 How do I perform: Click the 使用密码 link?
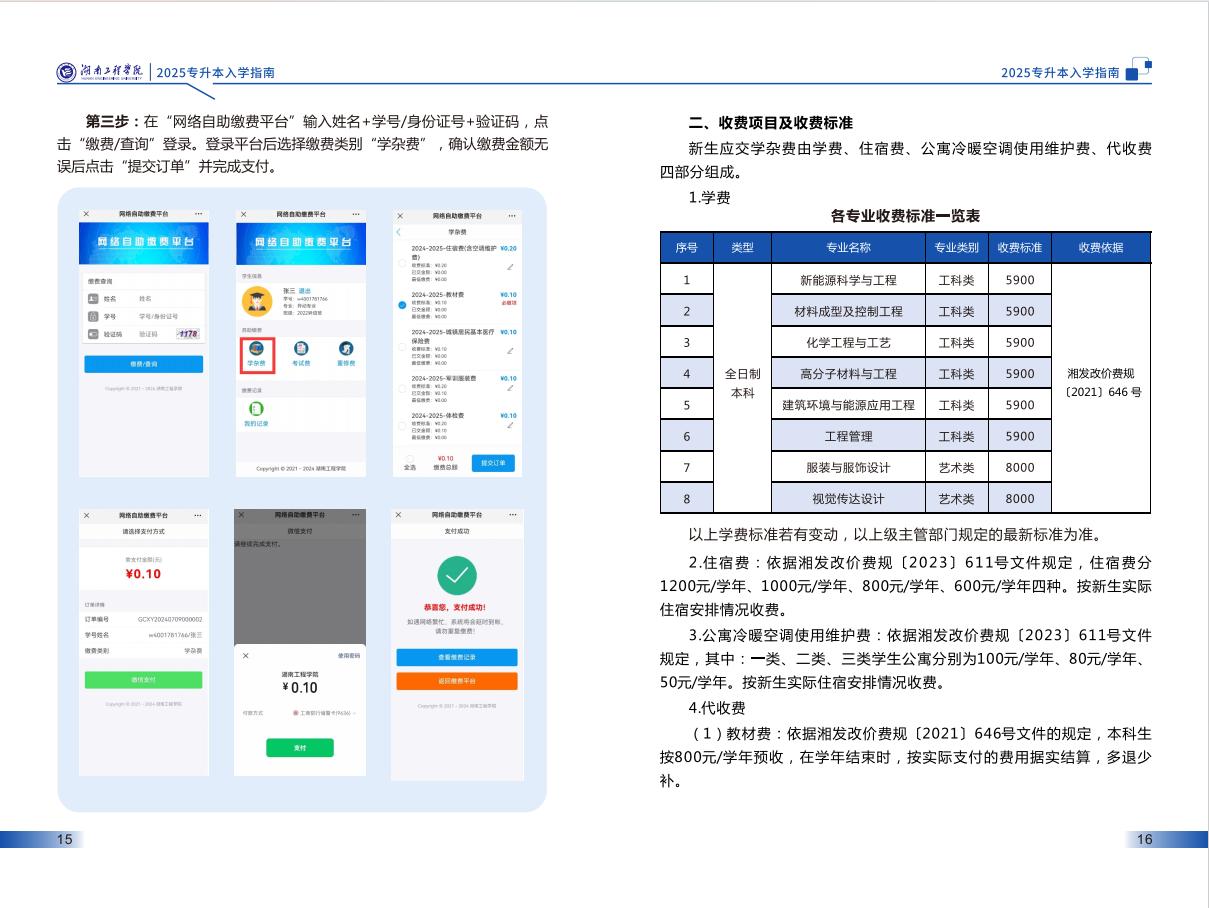tap(349, 656)
